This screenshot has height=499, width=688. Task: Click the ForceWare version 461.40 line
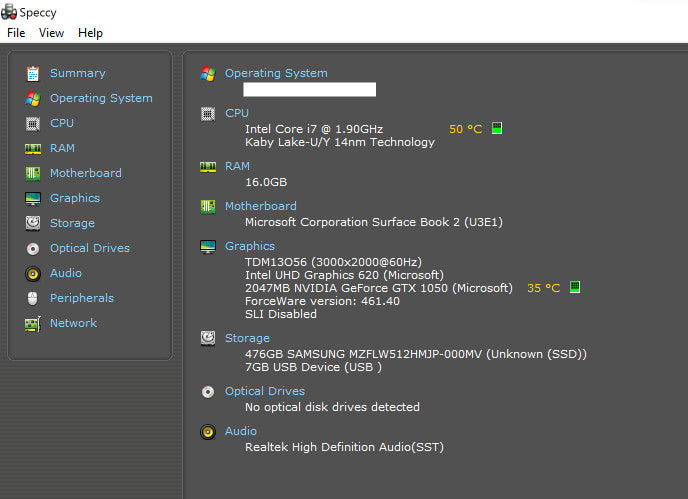322,301
